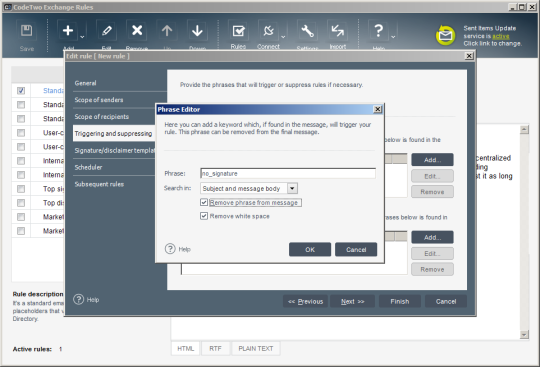Close the Phrase Editor dialog
The width and height of the screenshot is (540, 367).
click(x=377, y=109)
